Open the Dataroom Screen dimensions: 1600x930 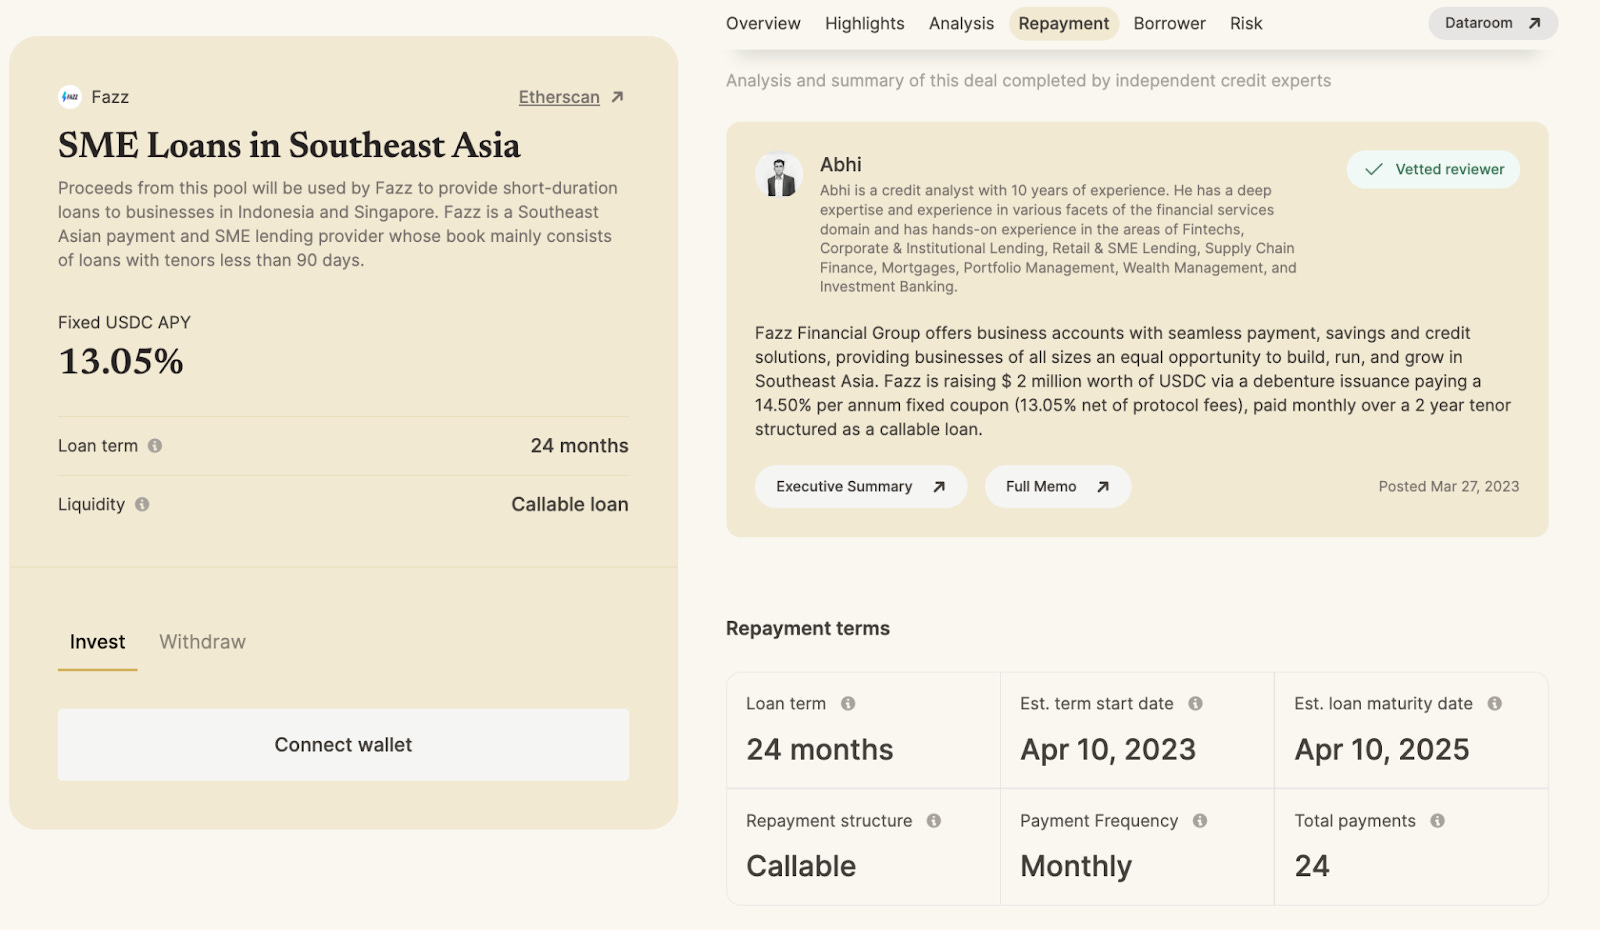[1492, 23]
